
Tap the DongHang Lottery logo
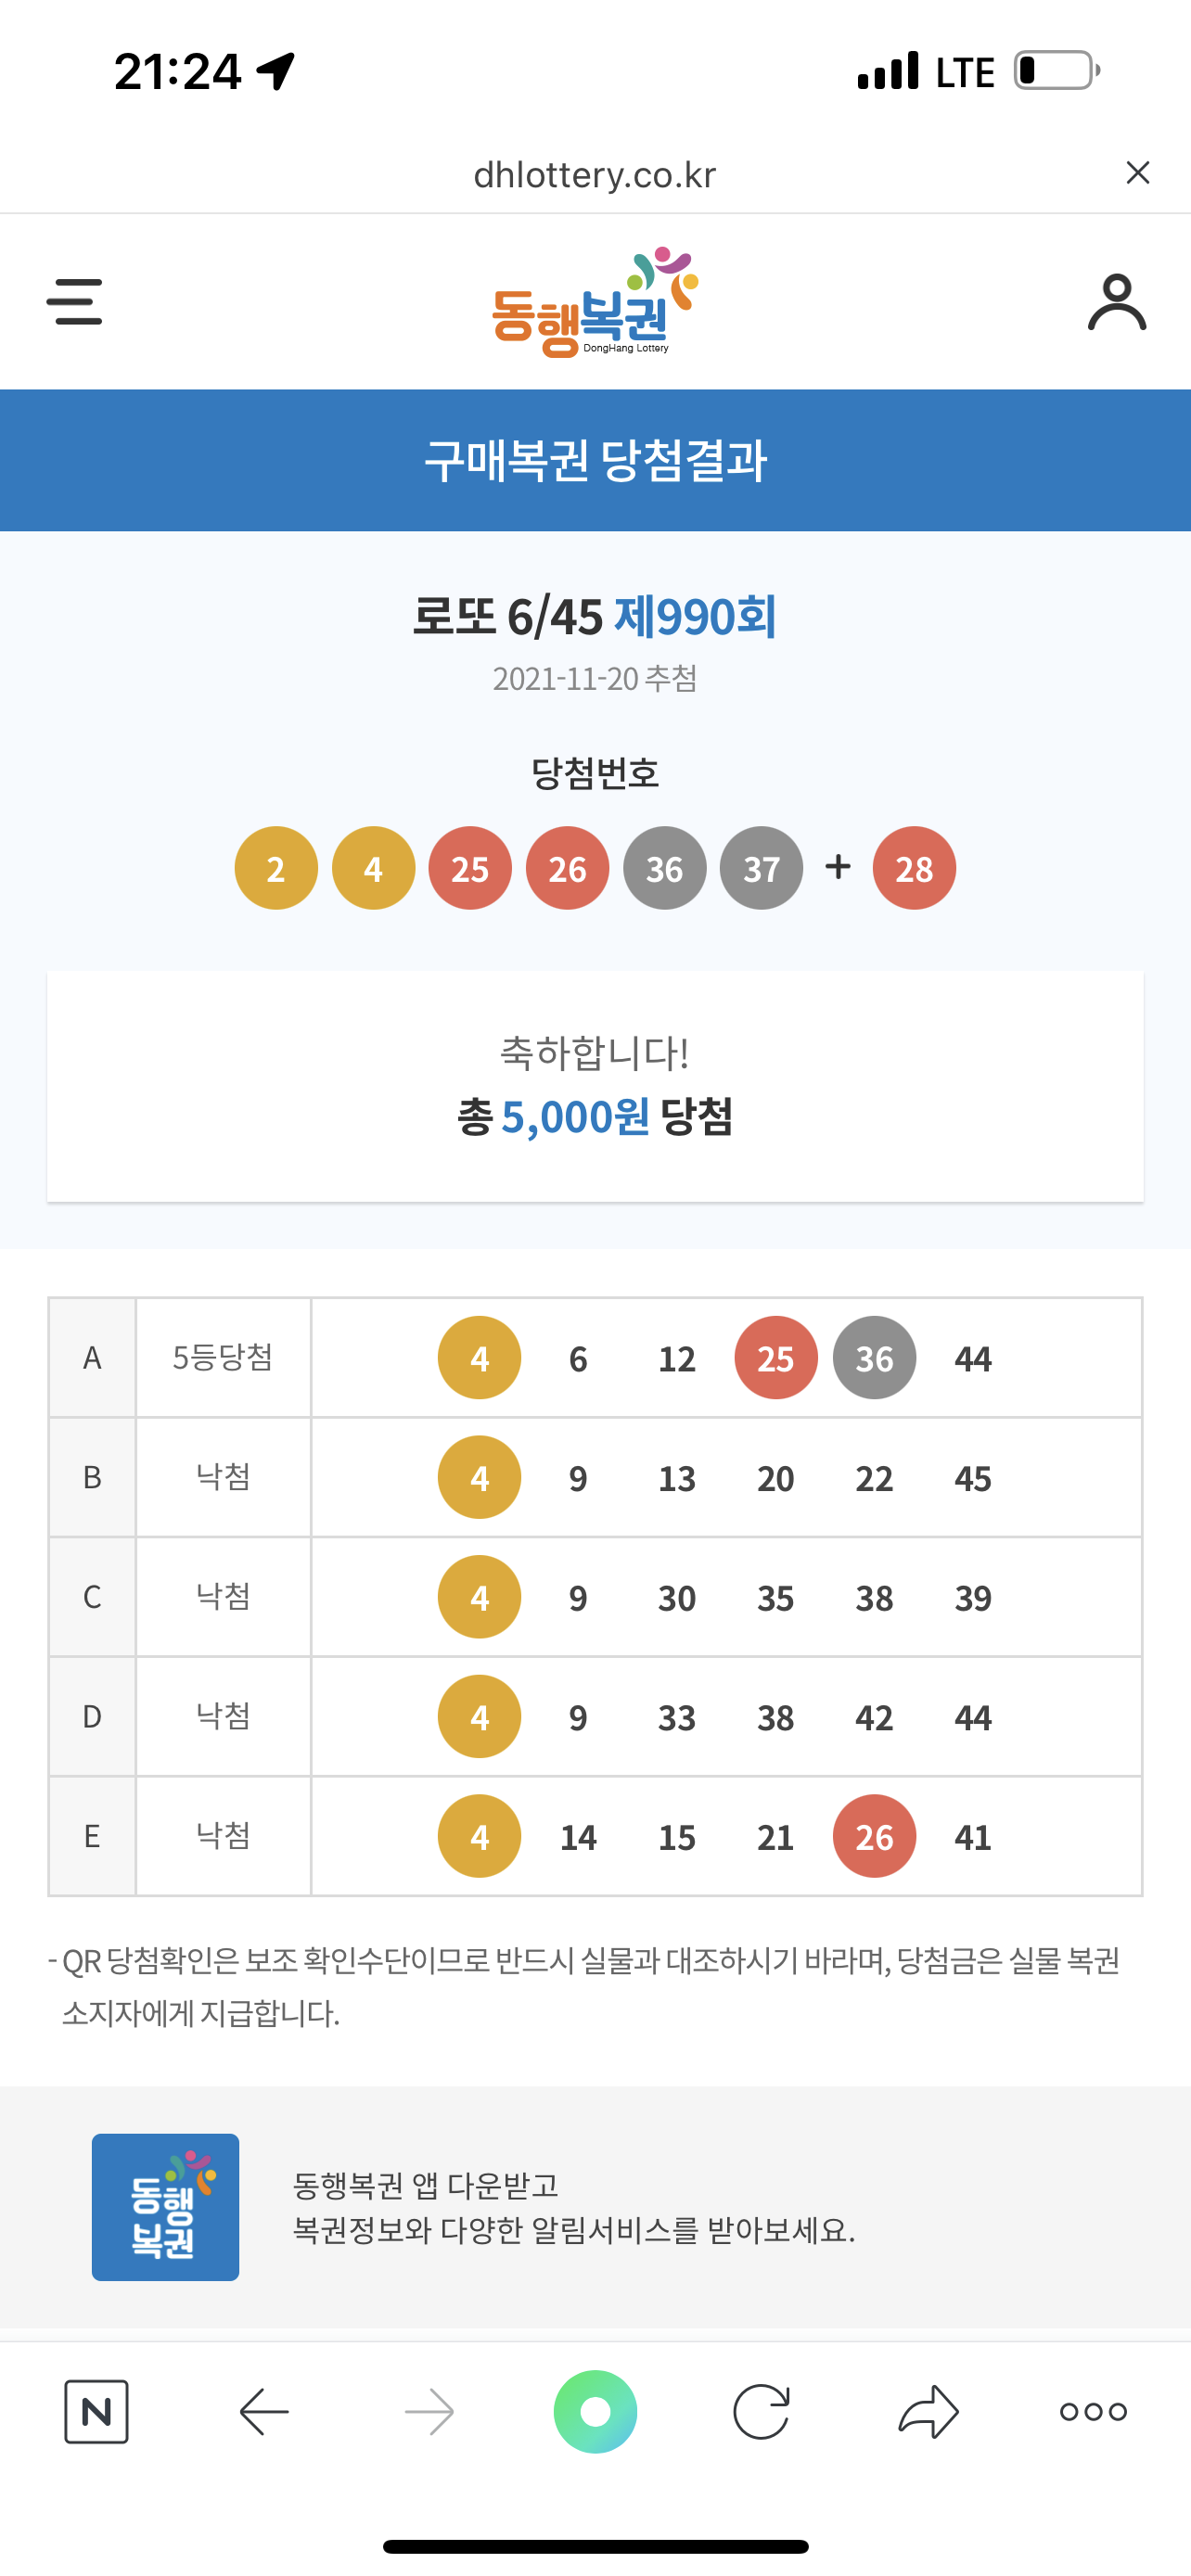coord(595,302)
